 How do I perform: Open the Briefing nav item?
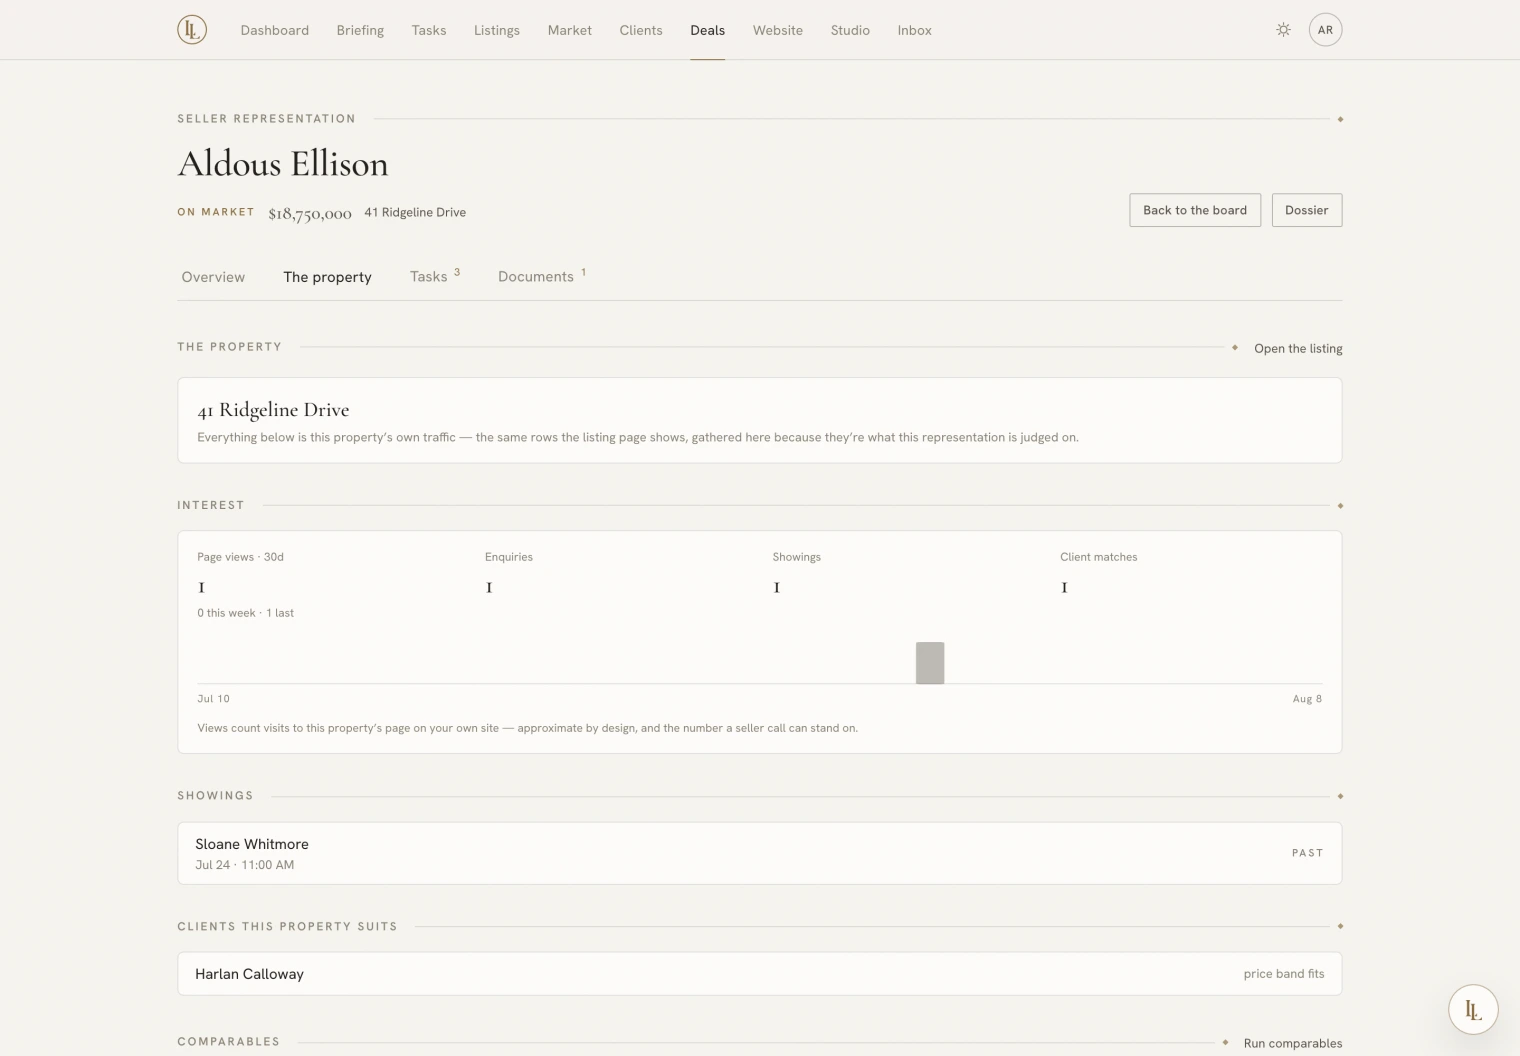360,30
